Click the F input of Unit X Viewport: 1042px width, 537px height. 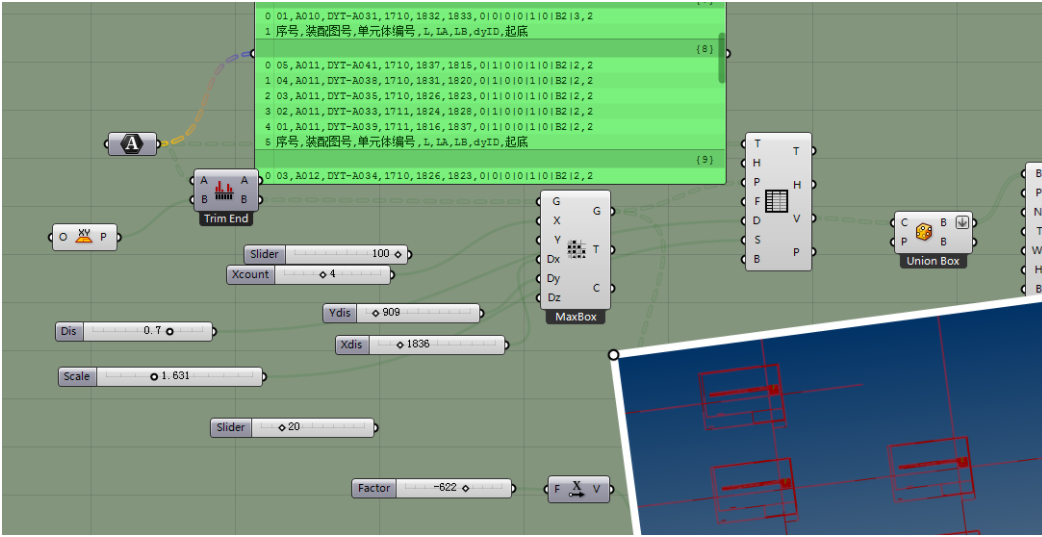click(x=557, y=489)
